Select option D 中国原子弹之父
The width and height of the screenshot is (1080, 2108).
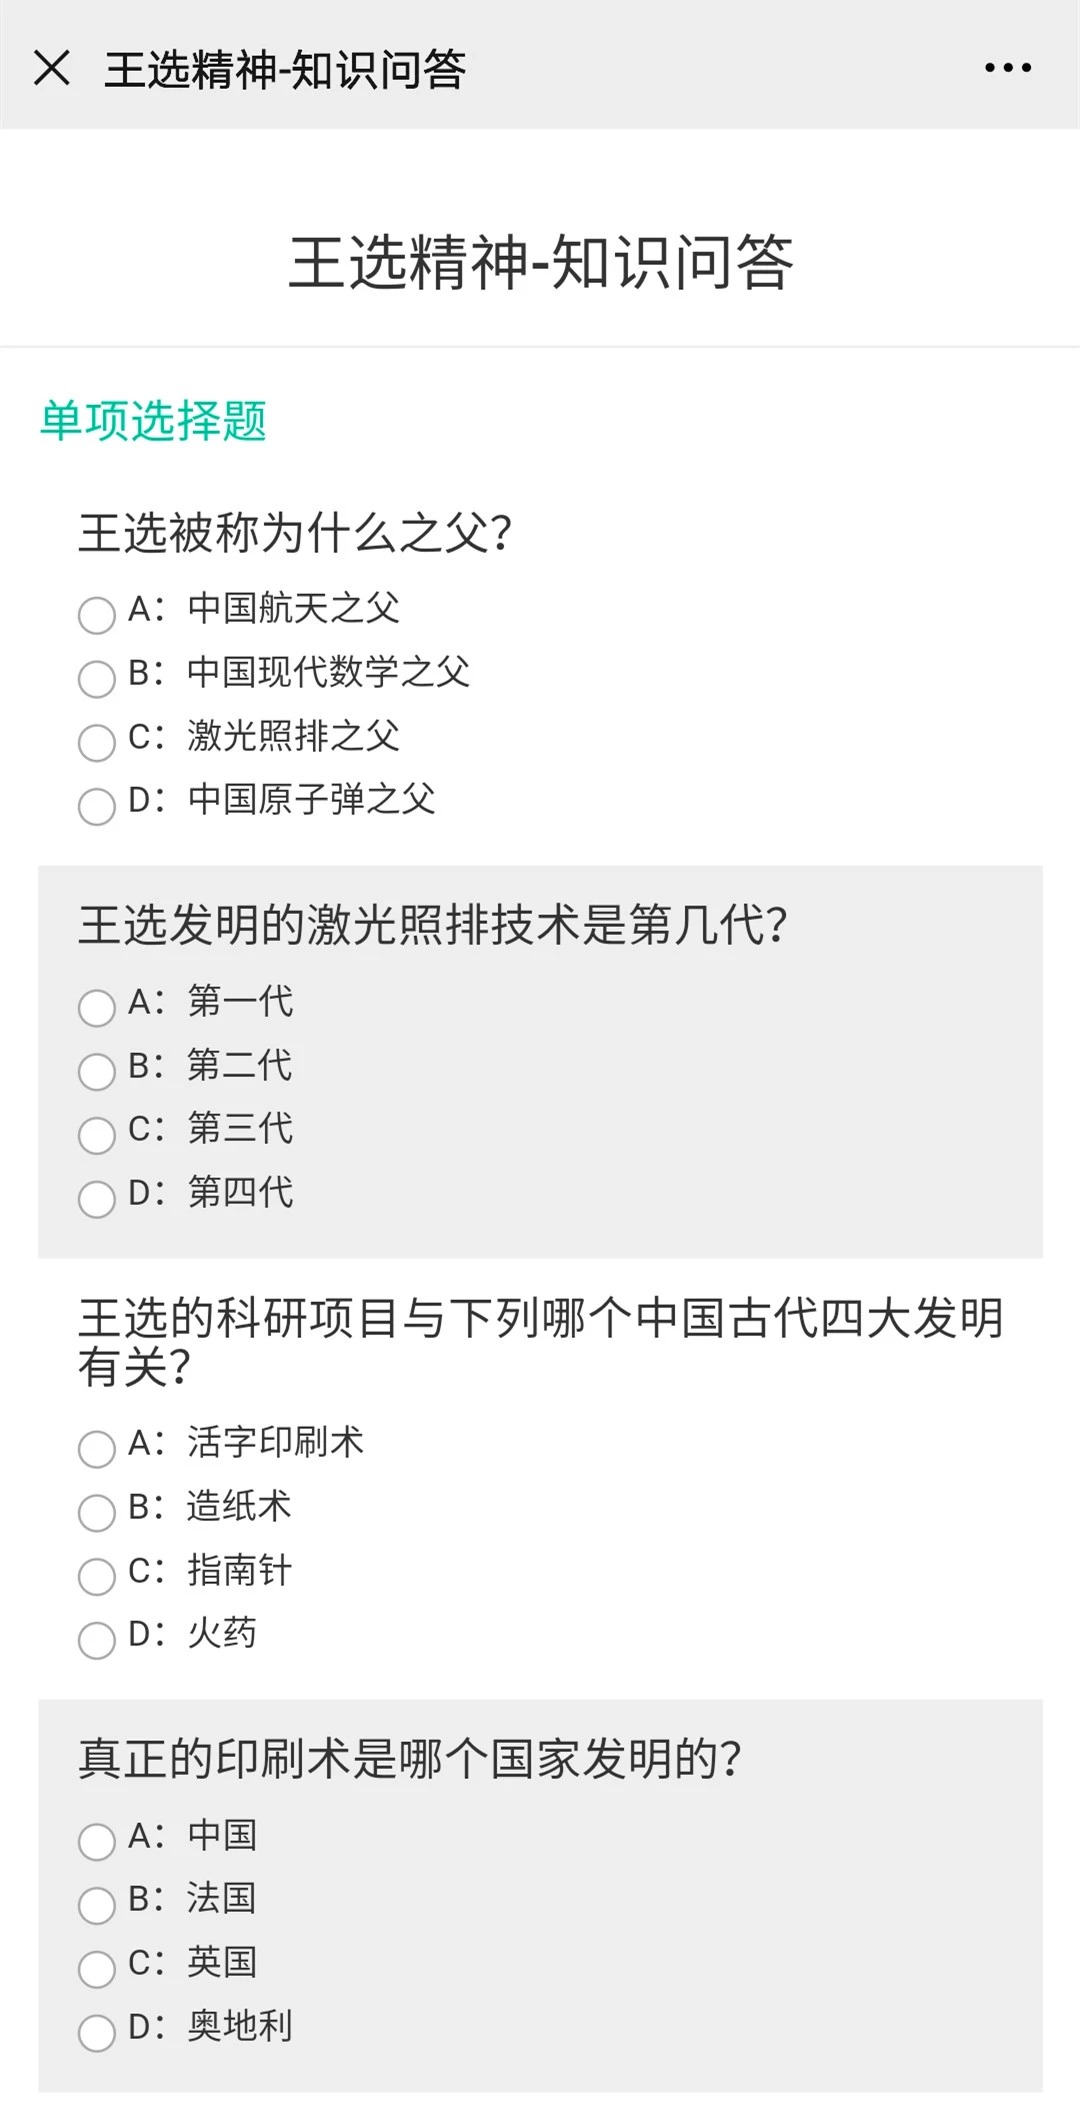pyautogui.click(x=97, y=806)
